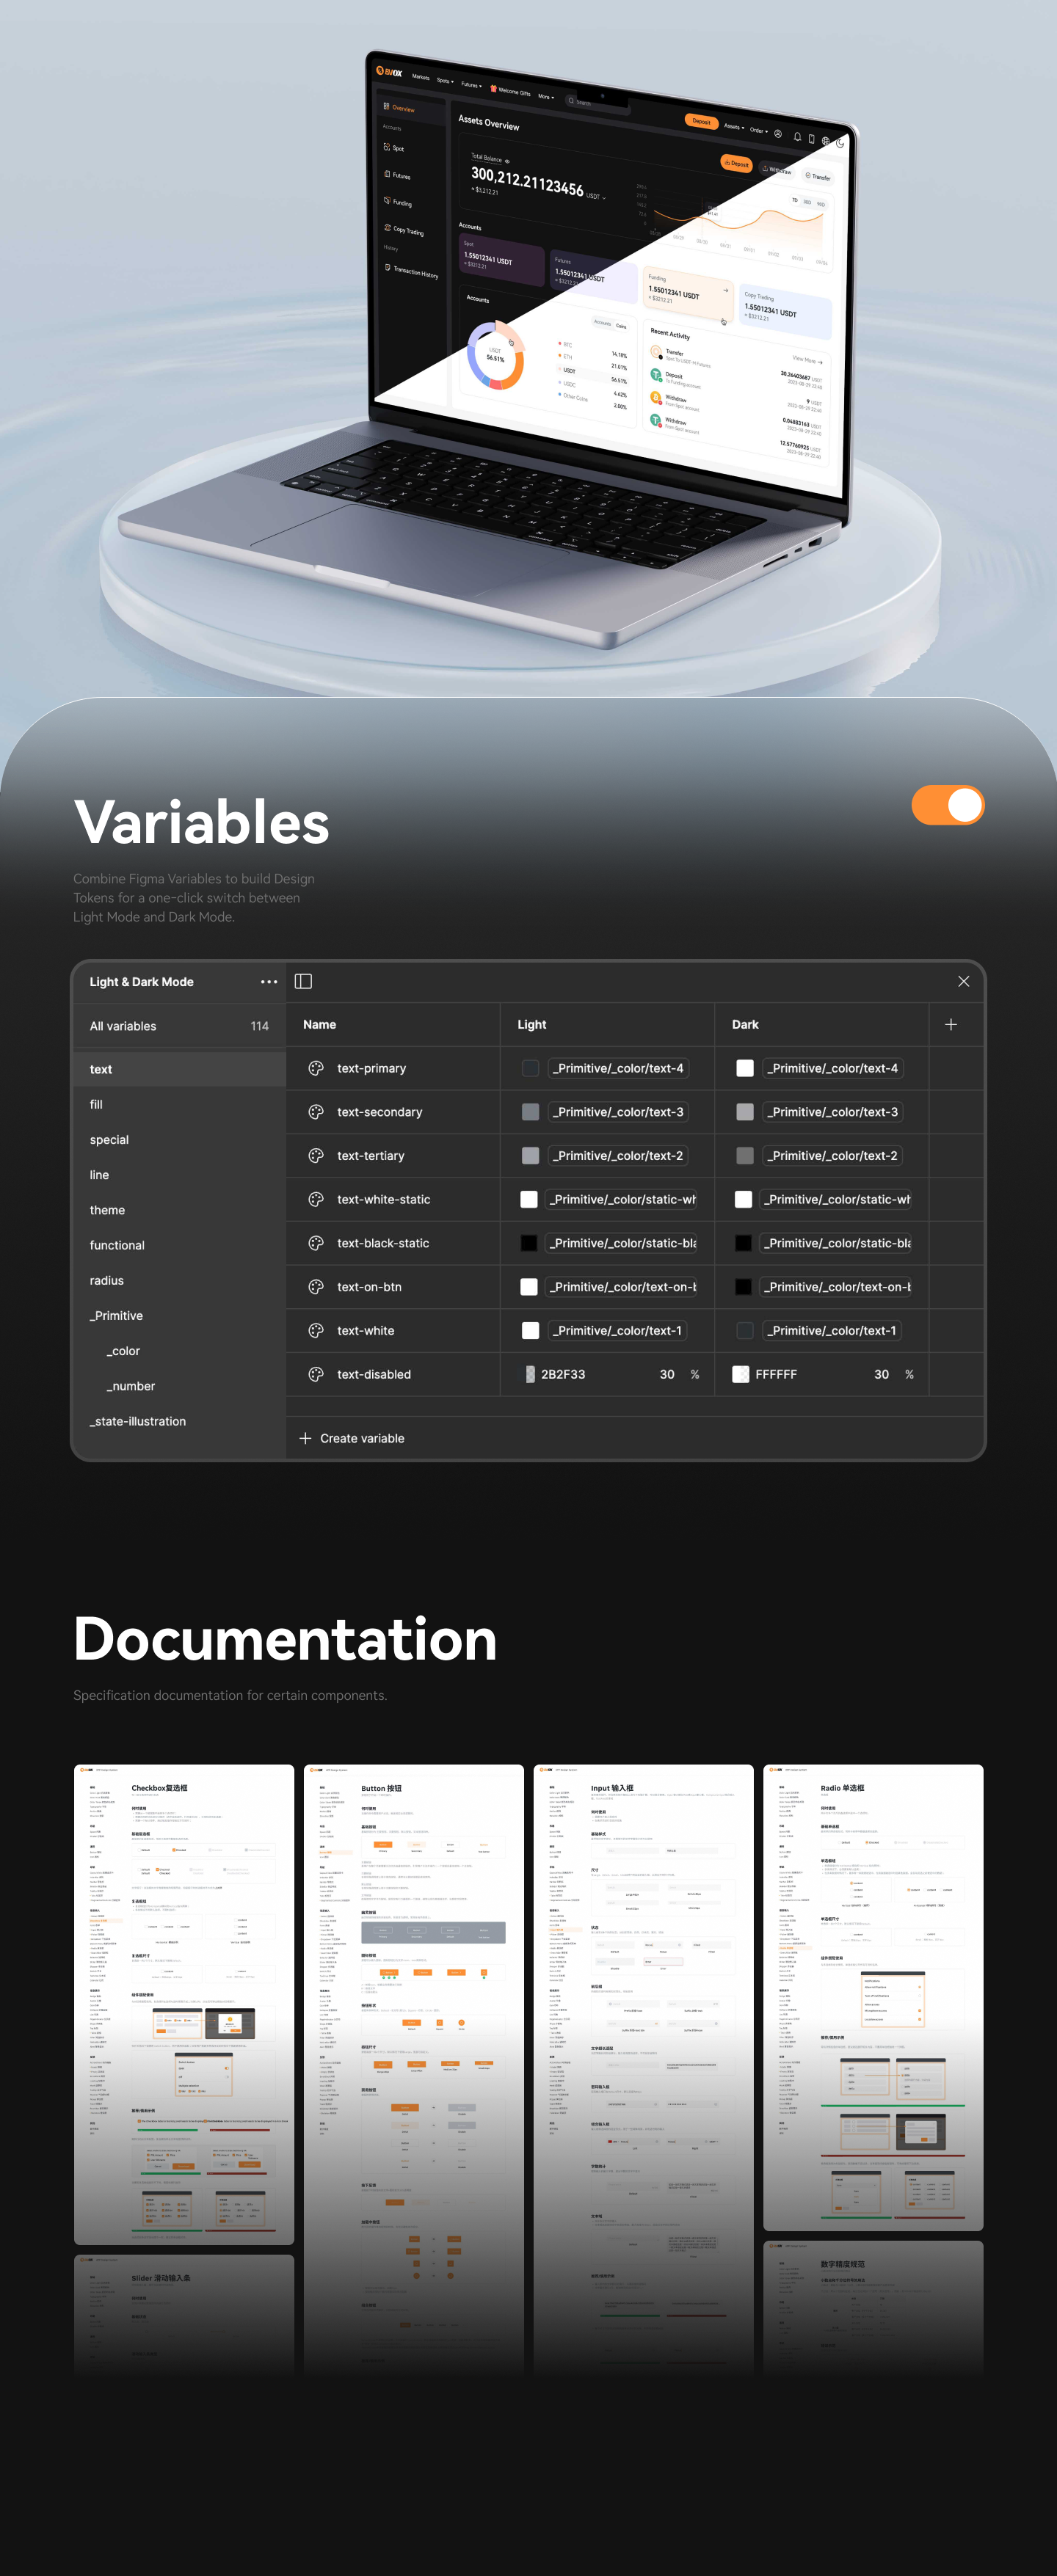Click text-tertiary Dark color swatch
Screen dimensions: 1057x2576
745,1156
